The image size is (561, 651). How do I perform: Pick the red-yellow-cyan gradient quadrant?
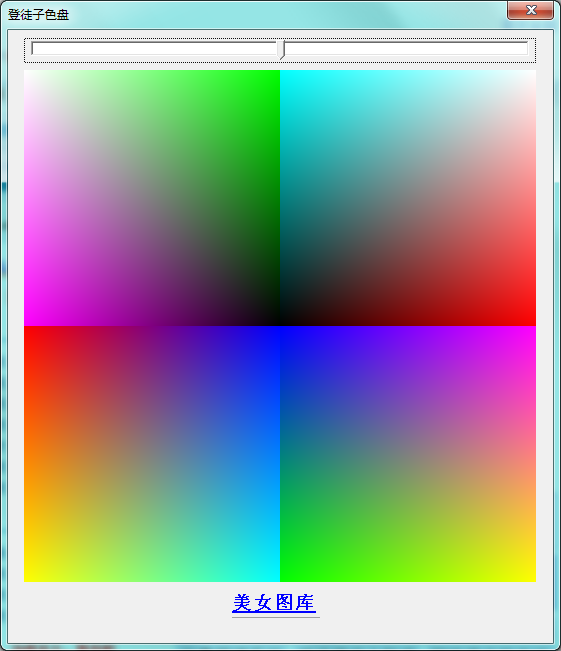pos(152,454)
